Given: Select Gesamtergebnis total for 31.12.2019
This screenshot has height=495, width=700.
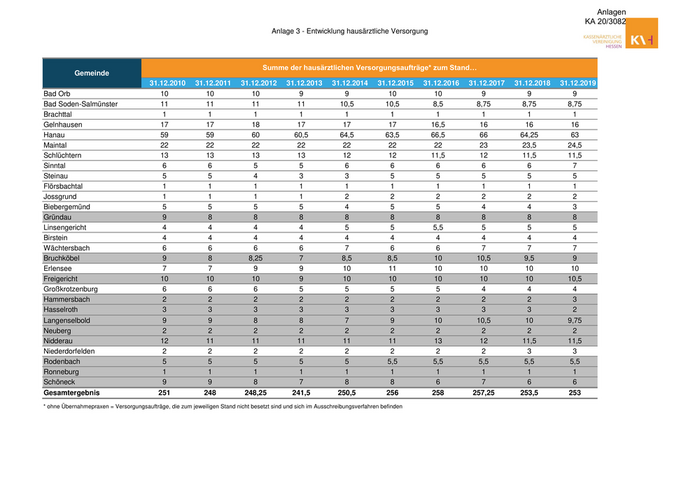Looking at the screenshot, I should pyautogui.click(x=576, y=393).
